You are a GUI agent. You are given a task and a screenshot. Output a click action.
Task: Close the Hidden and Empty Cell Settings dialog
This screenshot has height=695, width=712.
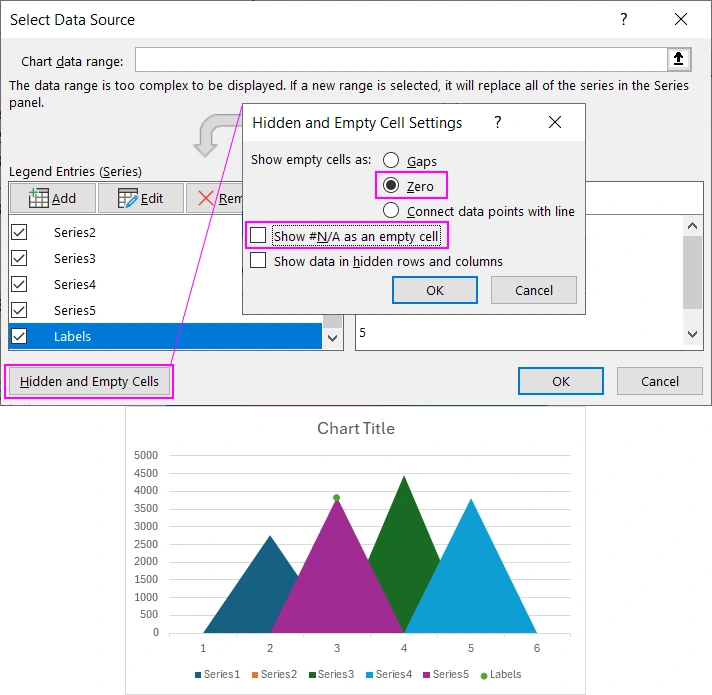point(556,122)
